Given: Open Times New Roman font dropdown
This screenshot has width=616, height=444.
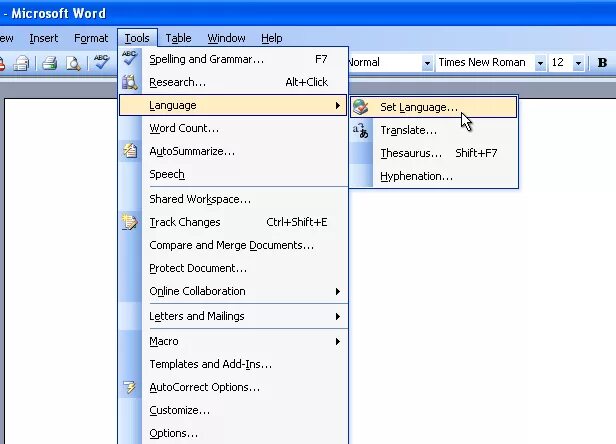Looking at the screenshot, I should tap(540, 63).
